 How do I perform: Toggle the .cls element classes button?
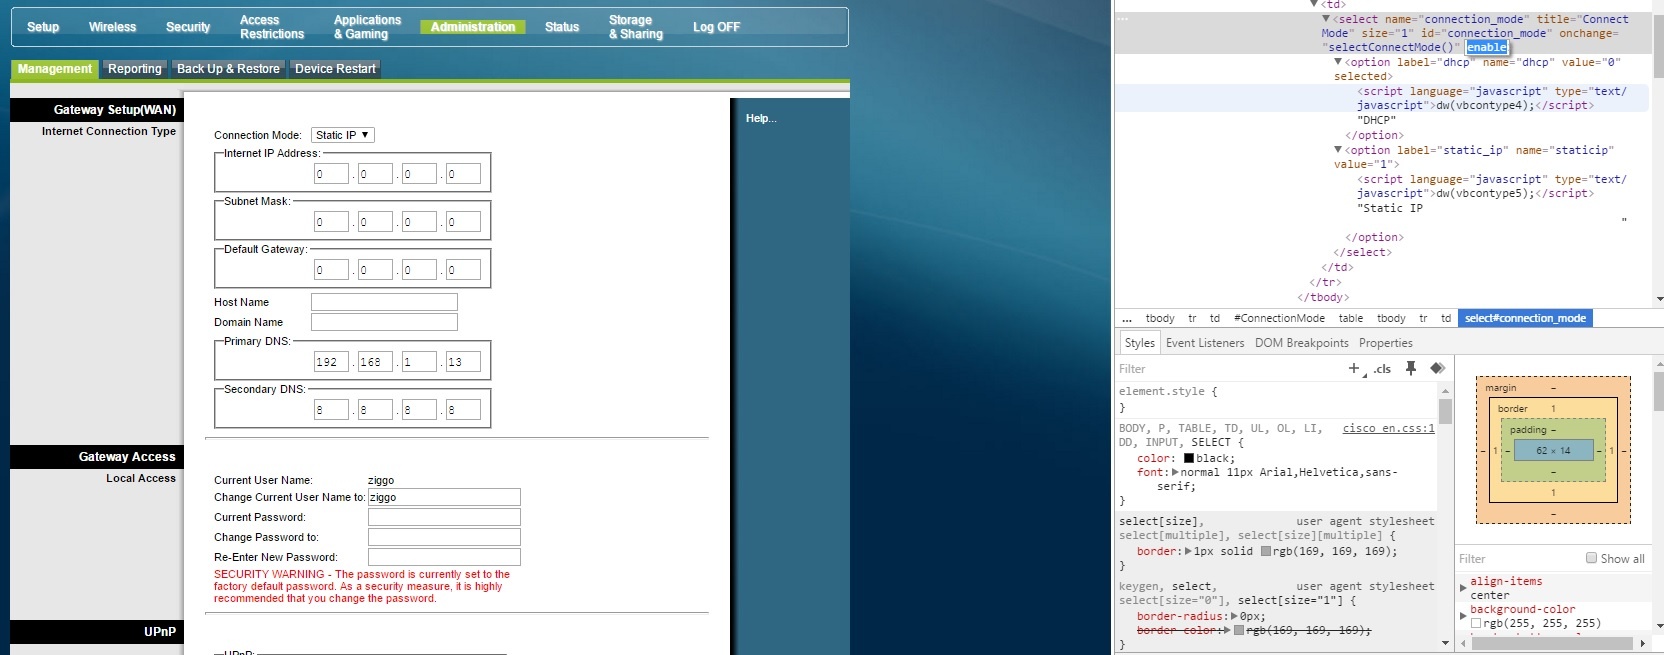tap(1382, 369)
